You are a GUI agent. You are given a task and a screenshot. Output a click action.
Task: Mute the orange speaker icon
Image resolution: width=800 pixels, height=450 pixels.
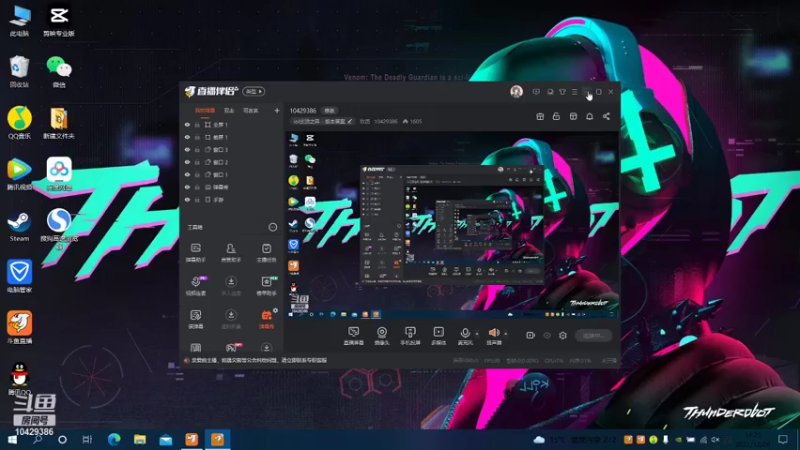(x=493, y=333)
